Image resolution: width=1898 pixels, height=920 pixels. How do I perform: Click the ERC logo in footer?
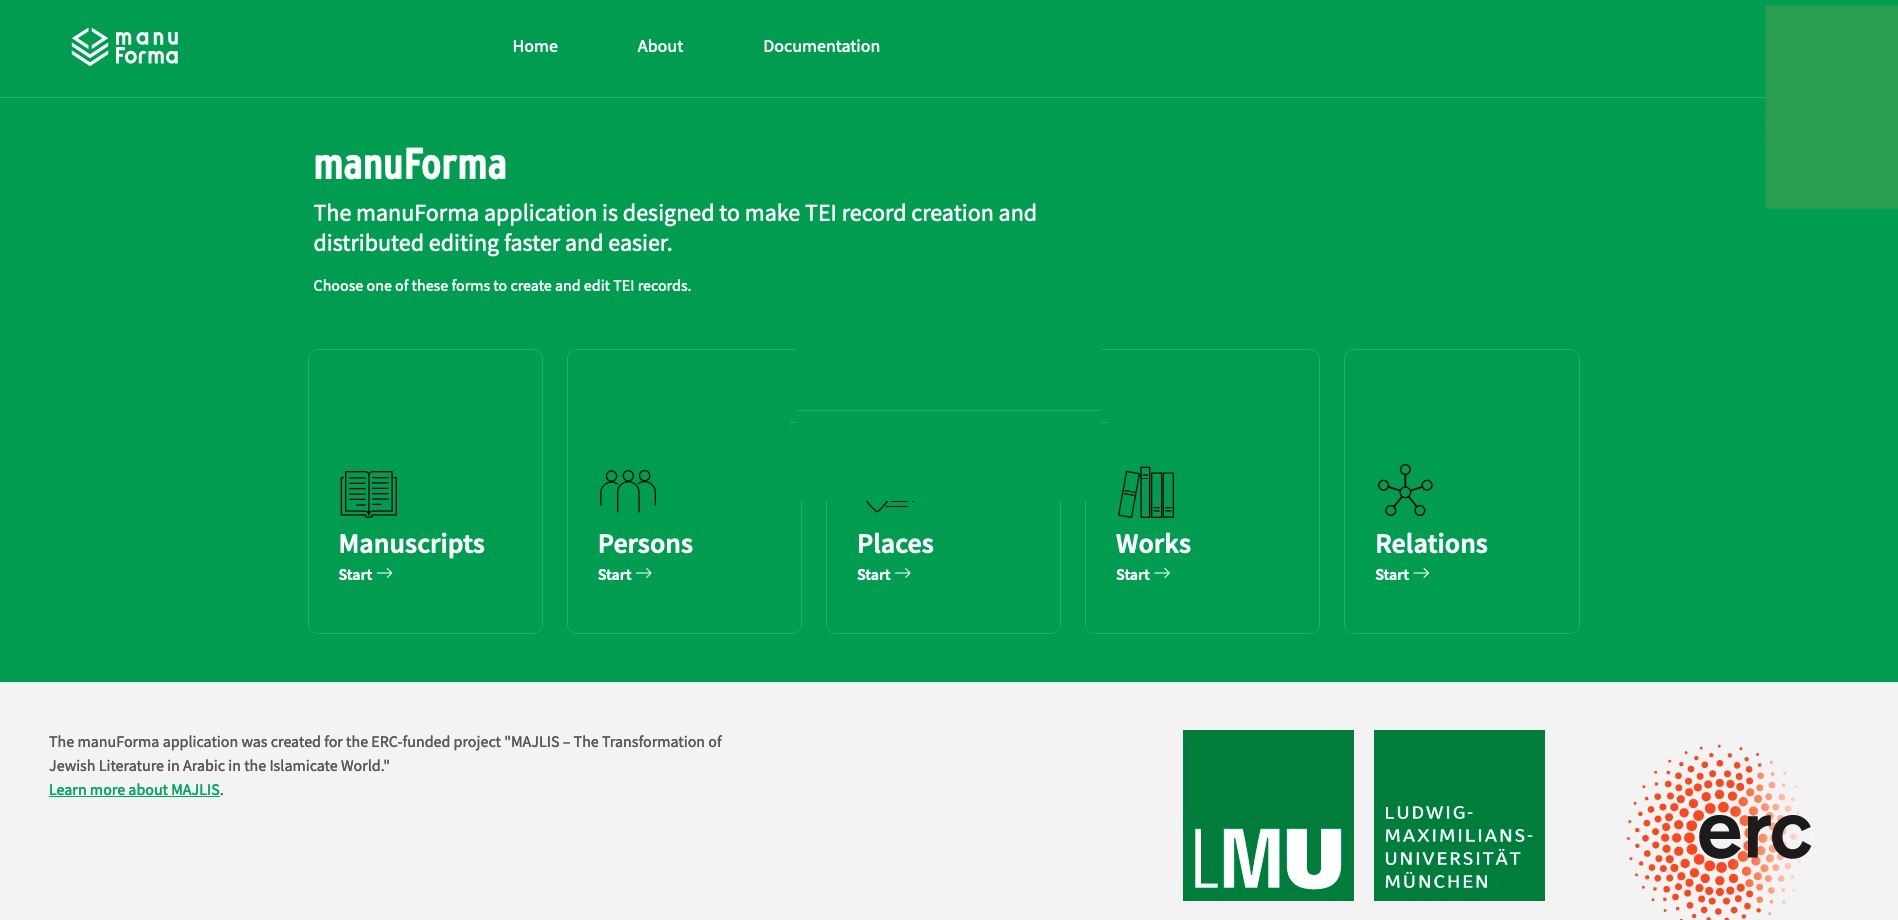pos(1720,830)
